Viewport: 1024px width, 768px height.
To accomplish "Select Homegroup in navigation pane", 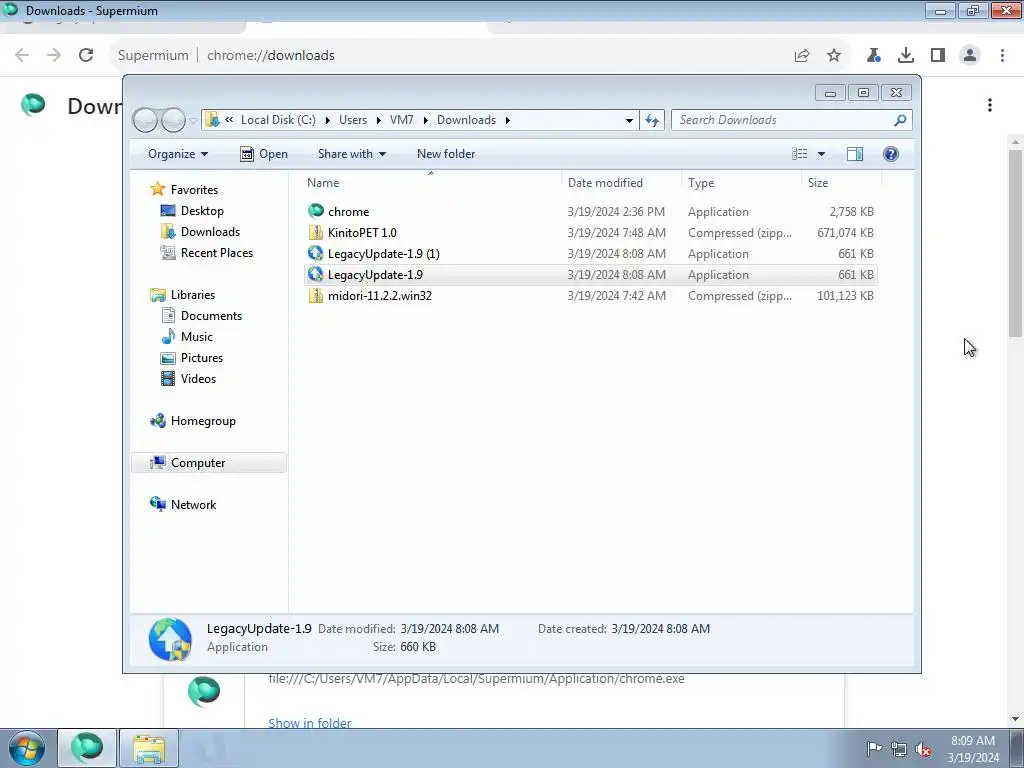I will [203, 421].
